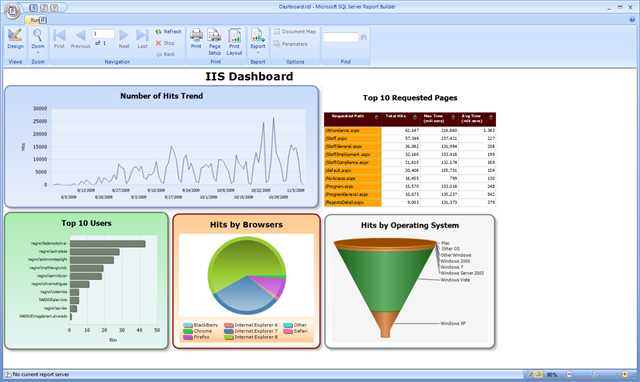Click the topmost bar in Top 10 Users chart
This screenshot has width=640, height=382.
[x=108, y=244]
